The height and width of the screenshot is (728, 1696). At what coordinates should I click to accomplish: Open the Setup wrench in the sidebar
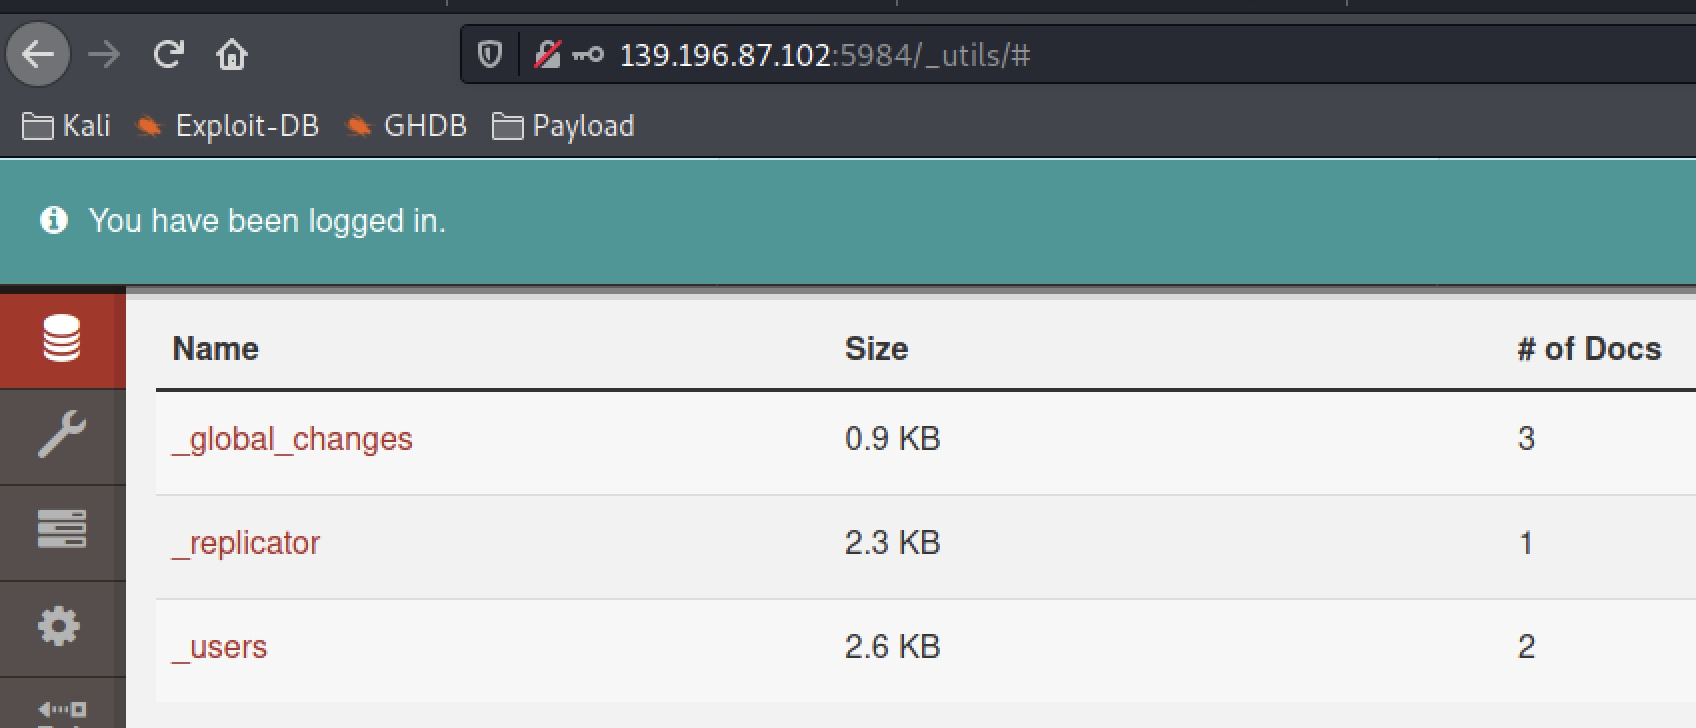coord(62,436)
